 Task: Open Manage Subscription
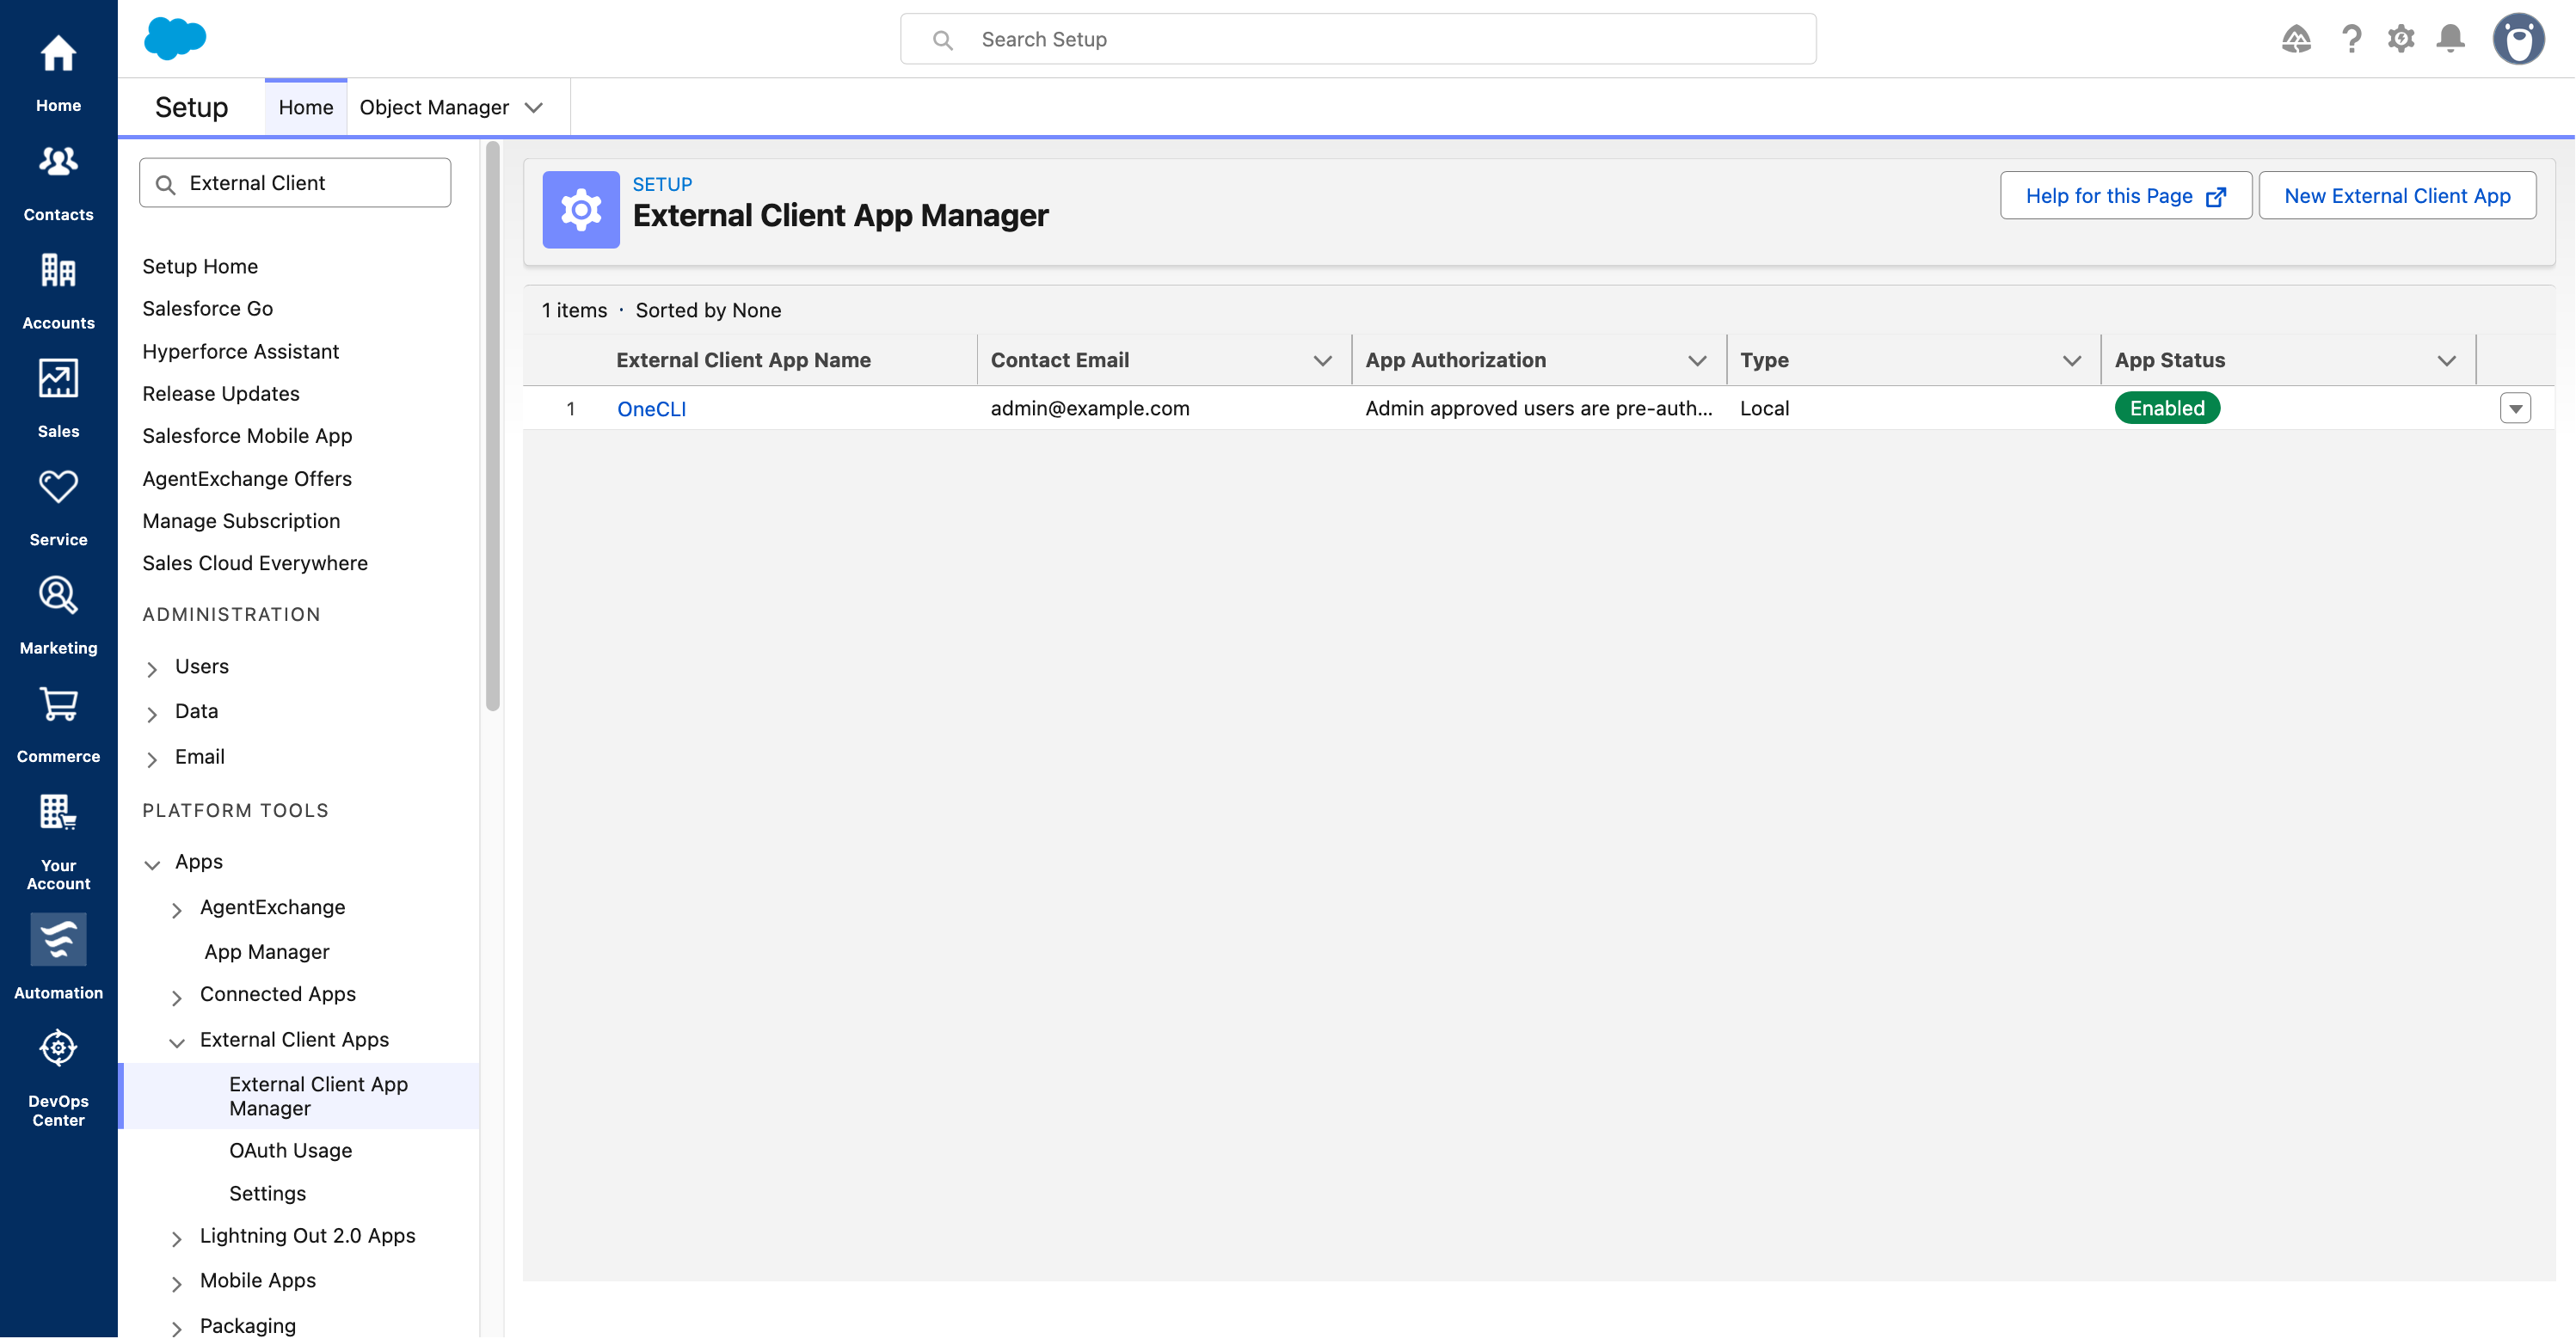click(x=241, y=520)
